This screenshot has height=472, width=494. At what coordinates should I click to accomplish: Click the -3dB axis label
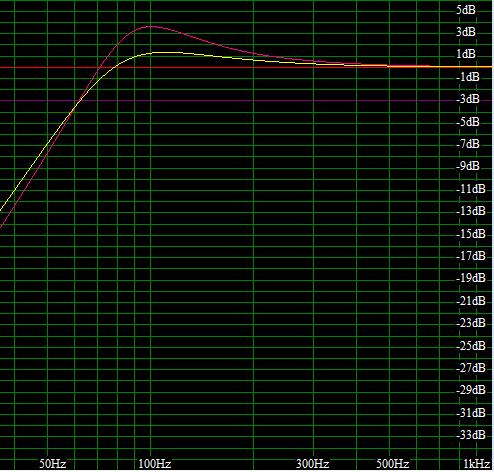pos(468,99)
